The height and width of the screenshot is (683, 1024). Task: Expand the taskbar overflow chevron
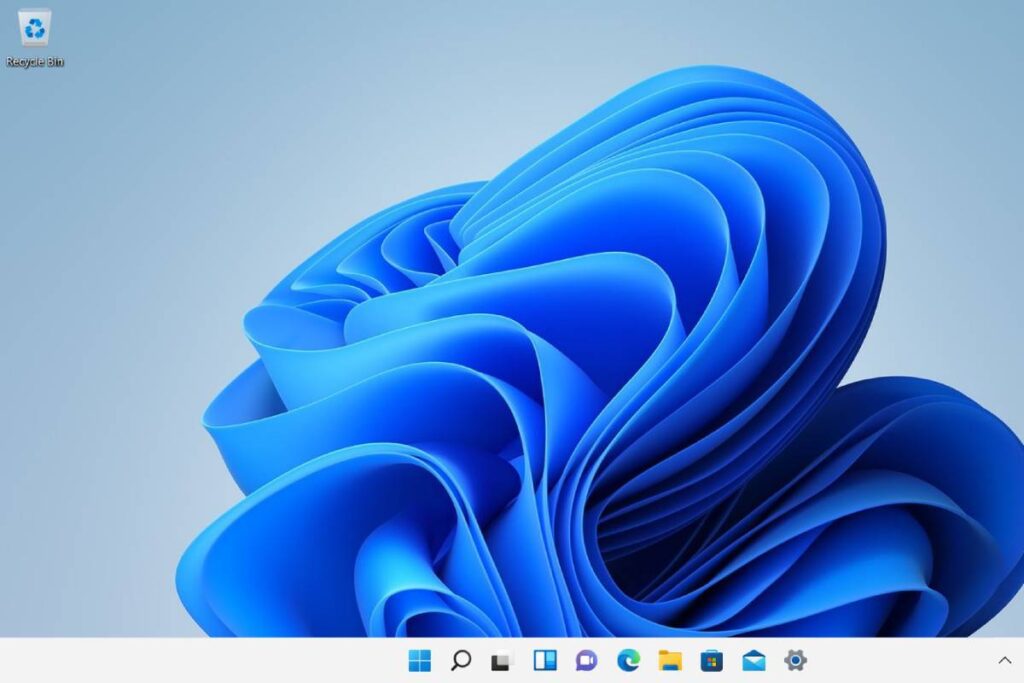tap(1005, 660)
